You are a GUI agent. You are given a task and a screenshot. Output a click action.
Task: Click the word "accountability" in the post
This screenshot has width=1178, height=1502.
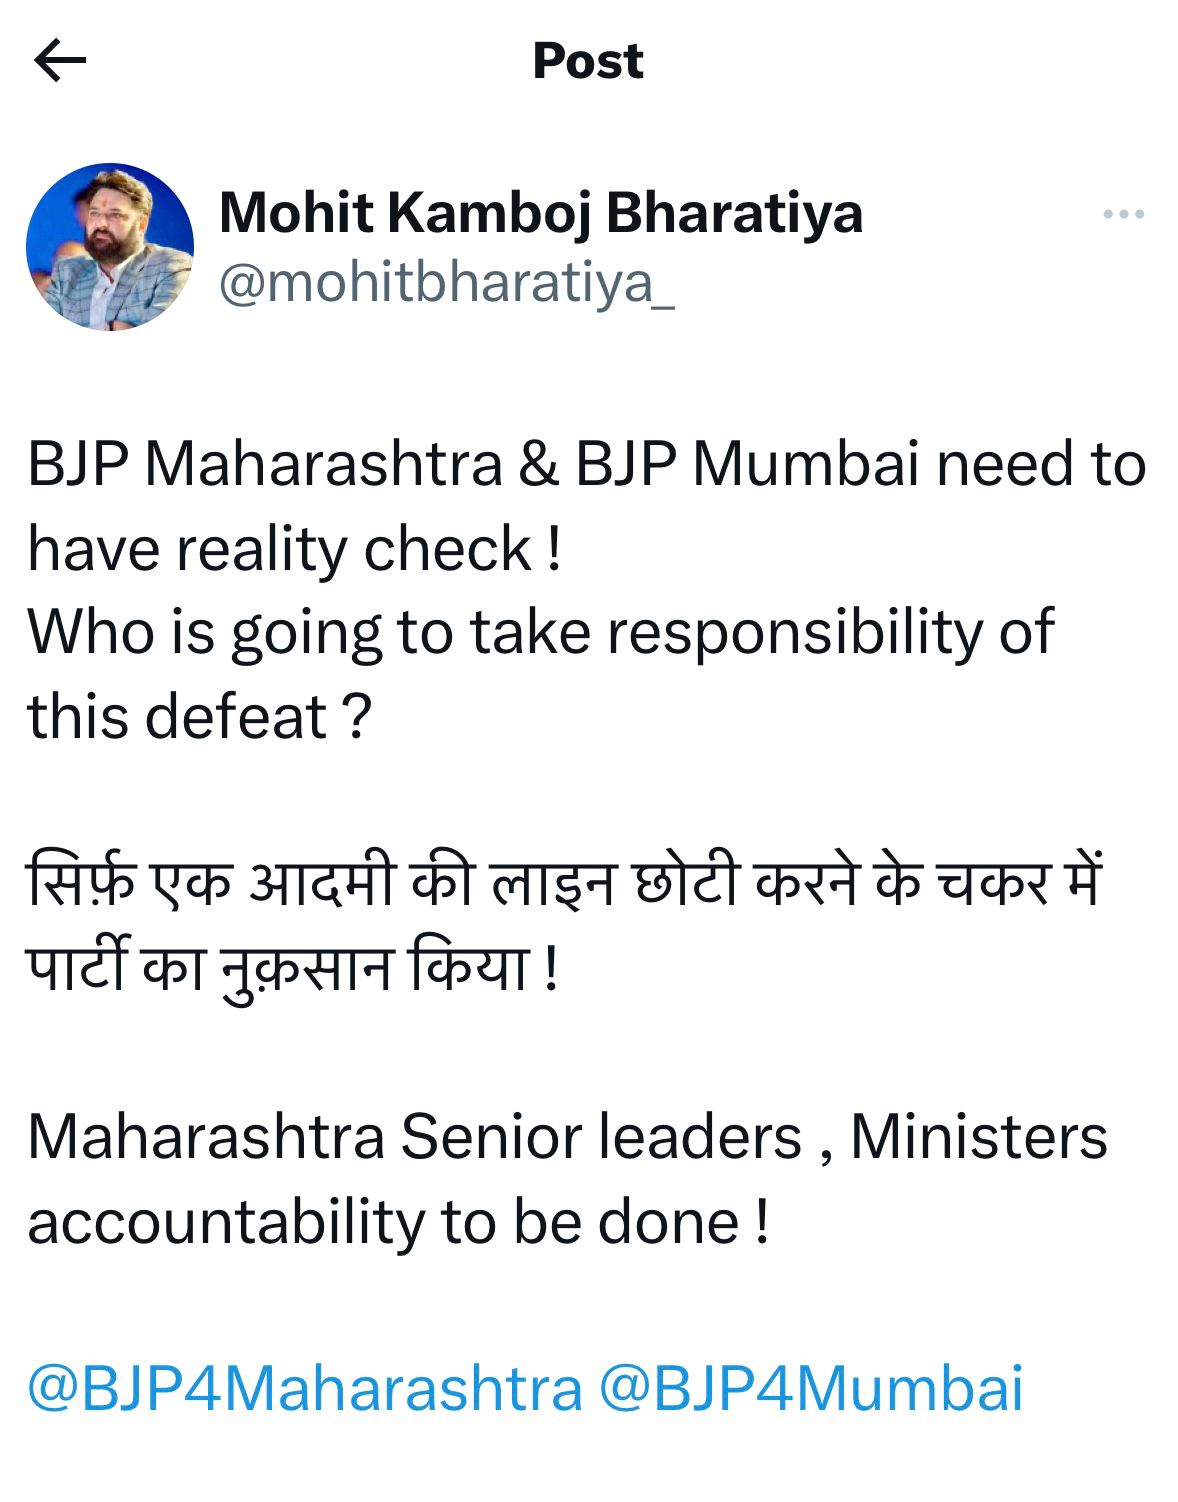coord(225,1221)
